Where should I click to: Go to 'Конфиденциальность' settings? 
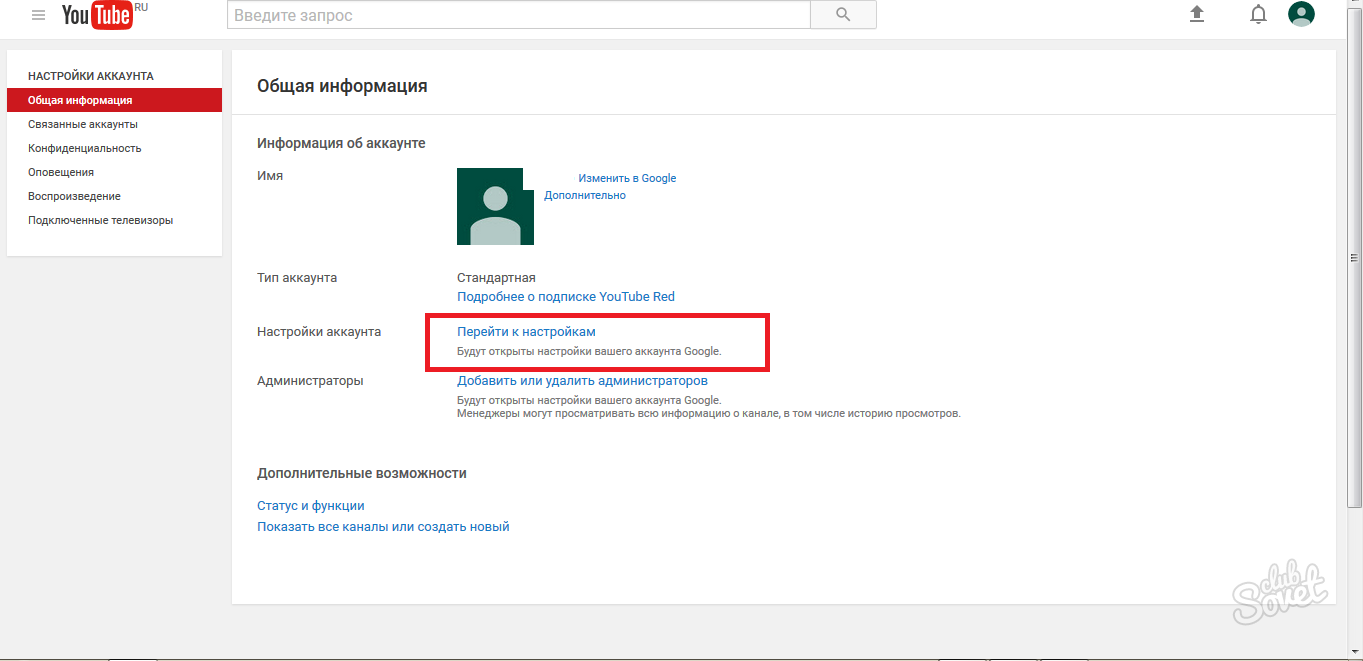(85, 148)
